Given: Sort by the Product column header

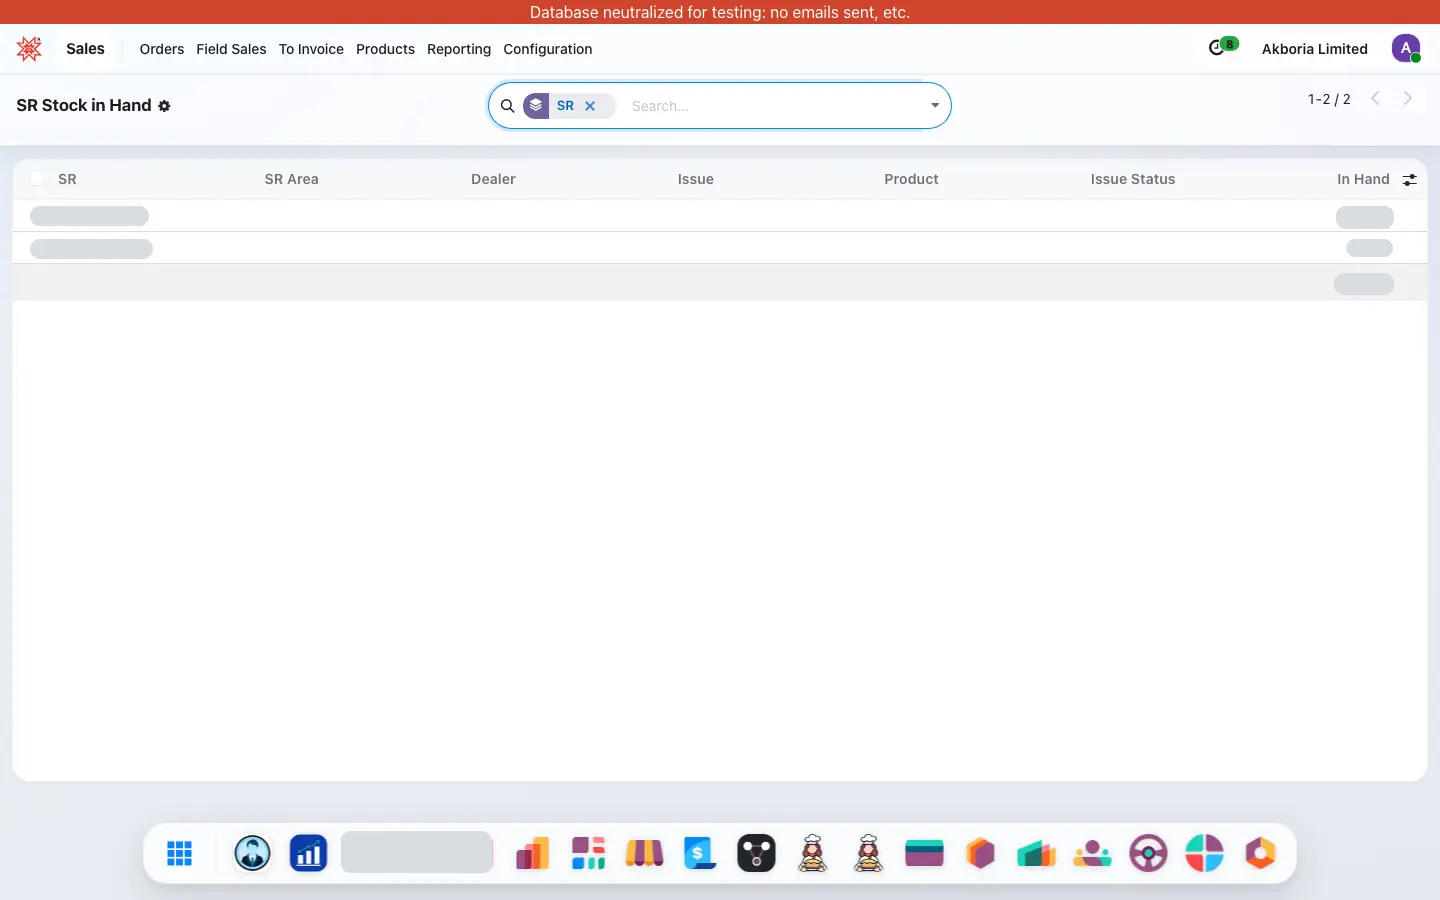Looking at the screenshot, I should tap(912, 179).
